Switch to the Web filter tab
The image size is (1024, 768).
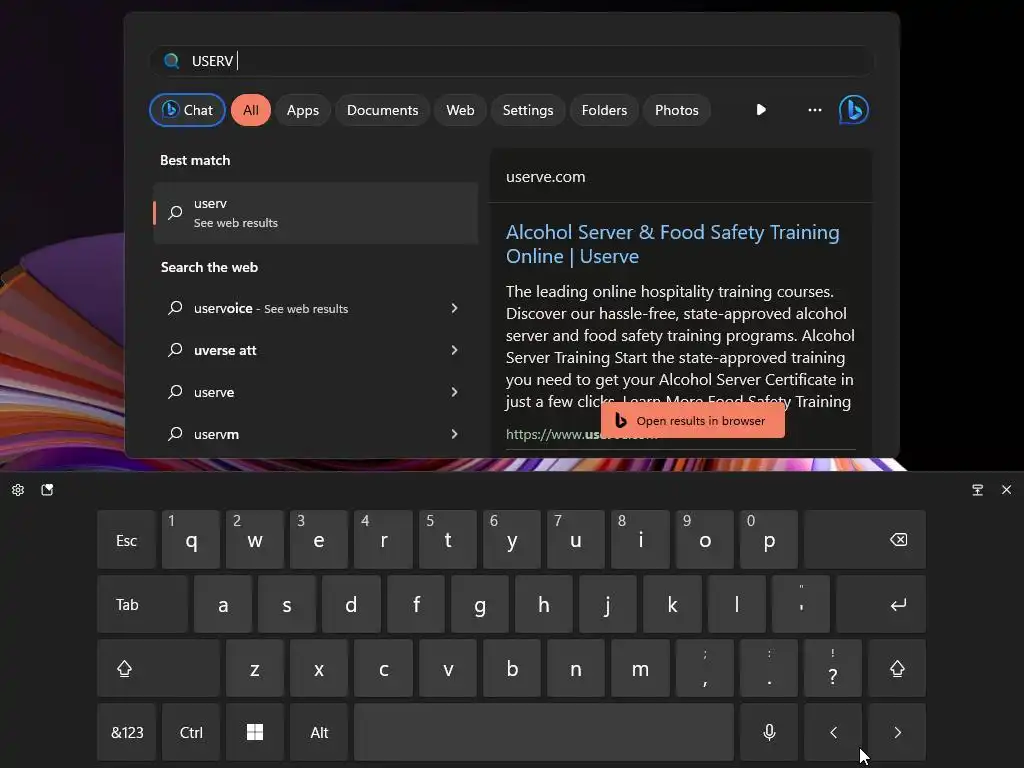pos(460,110)
